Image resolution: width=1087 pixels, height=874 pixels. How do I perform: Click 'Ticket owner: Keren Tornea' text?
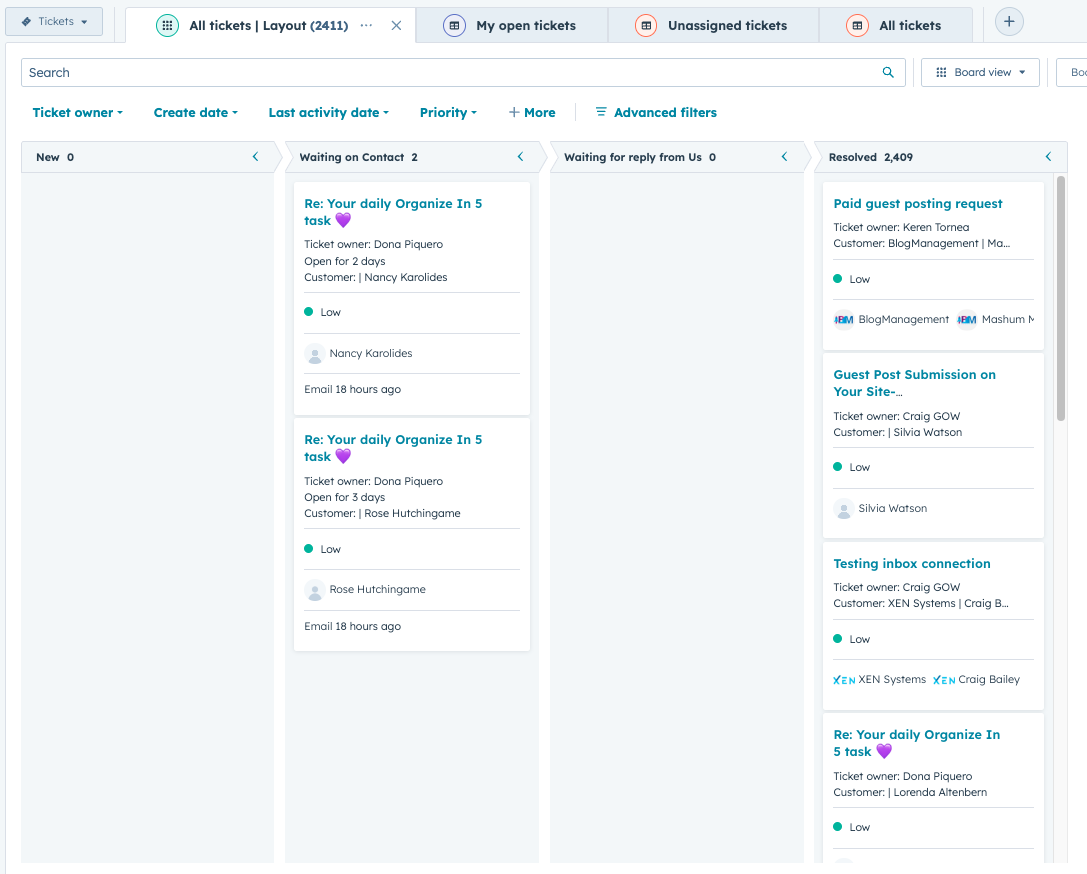(x=901, y=227)
